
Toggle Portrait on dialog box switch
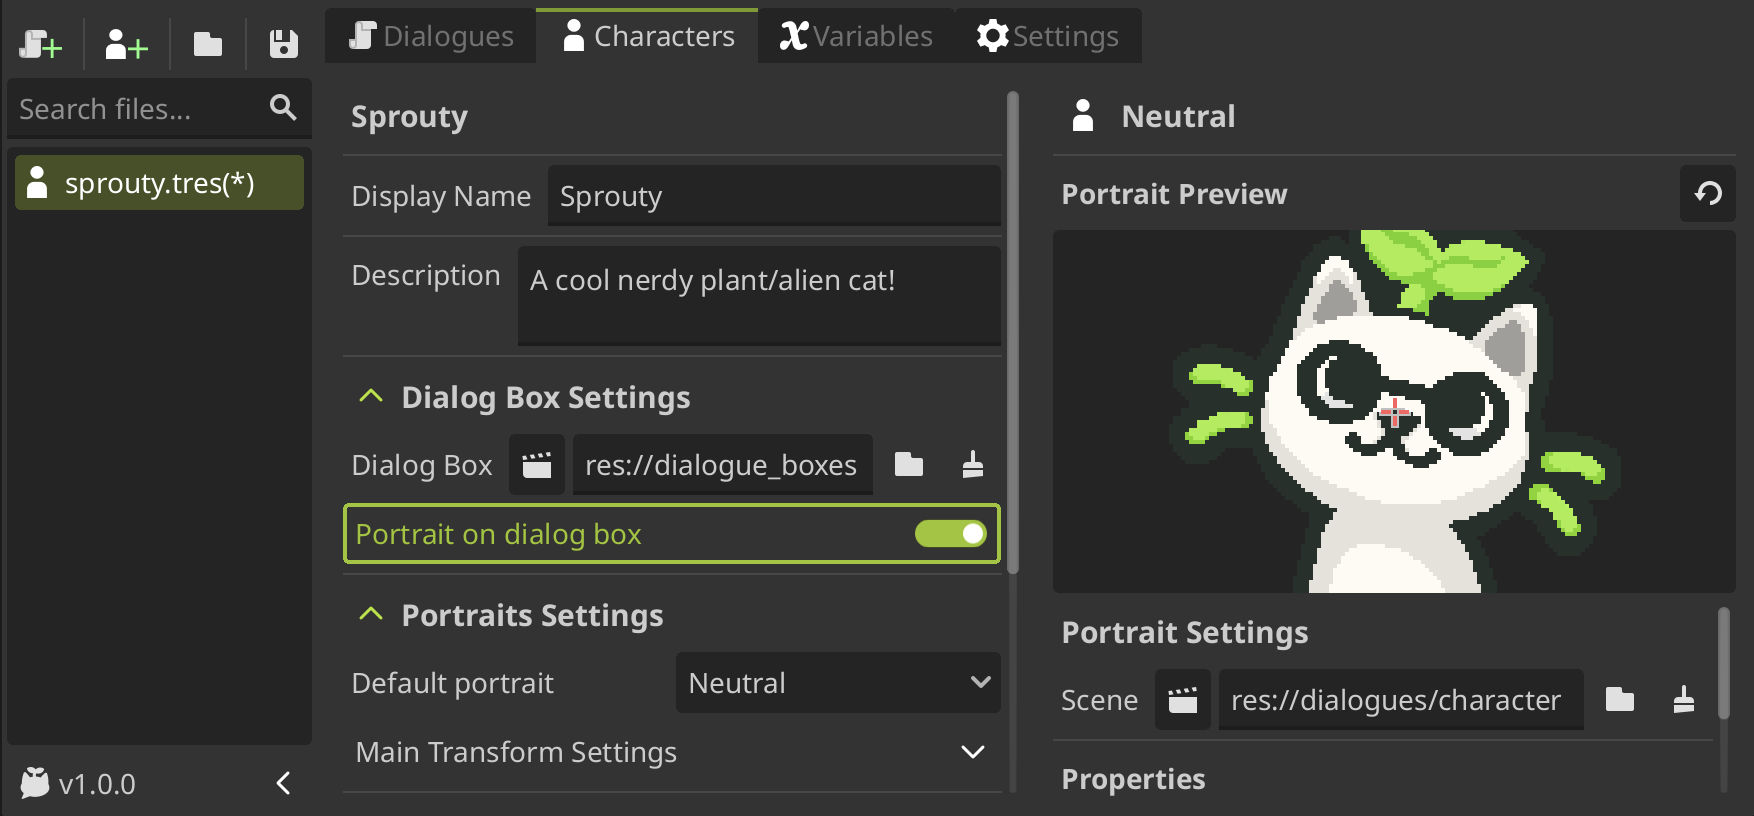(x=951, y=534)
